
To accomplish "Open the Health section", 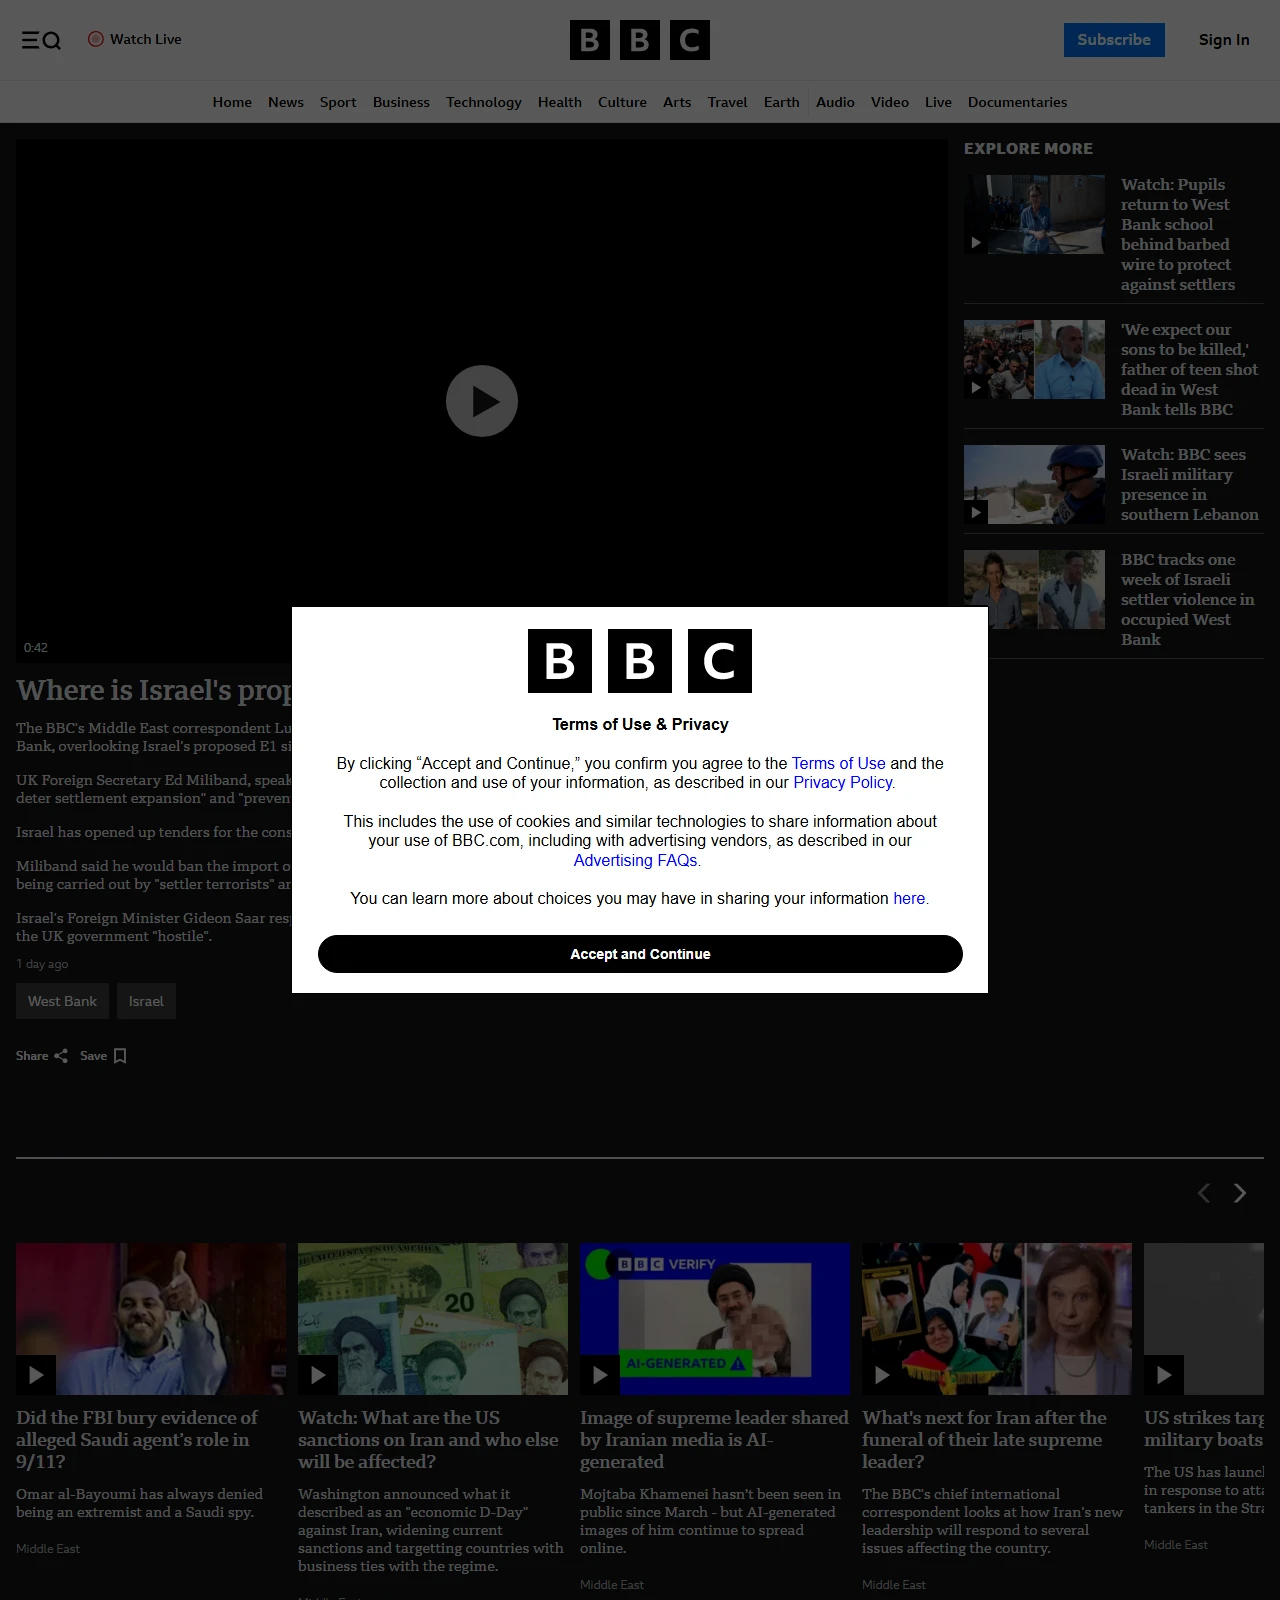I will 560,102.
